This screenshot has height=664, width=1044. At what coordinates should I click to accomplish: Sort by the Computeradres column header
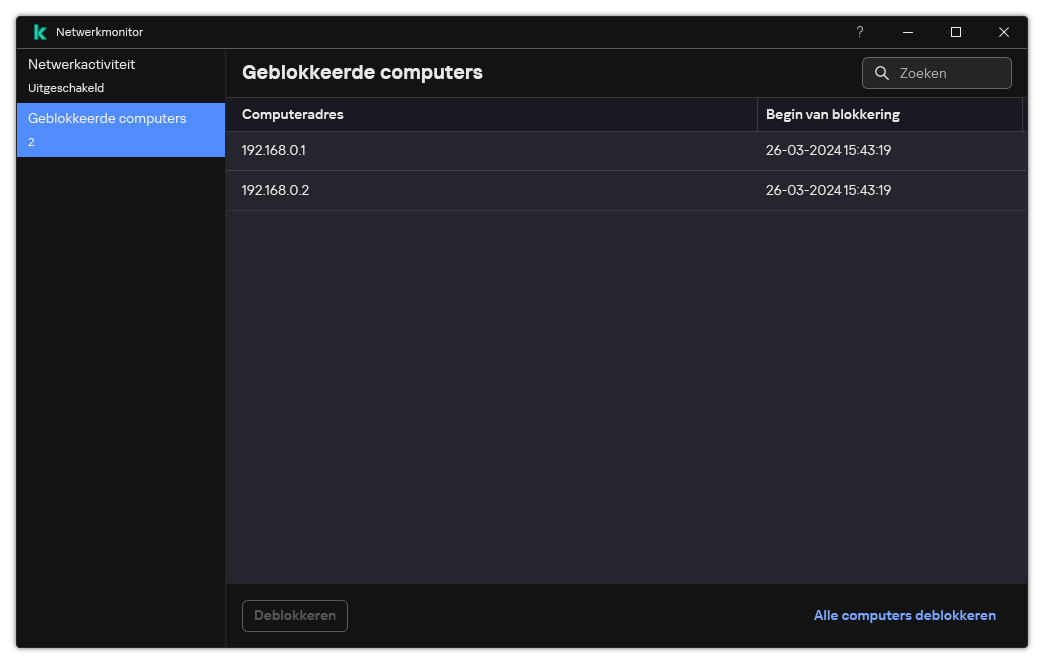[x=292, y=114]
